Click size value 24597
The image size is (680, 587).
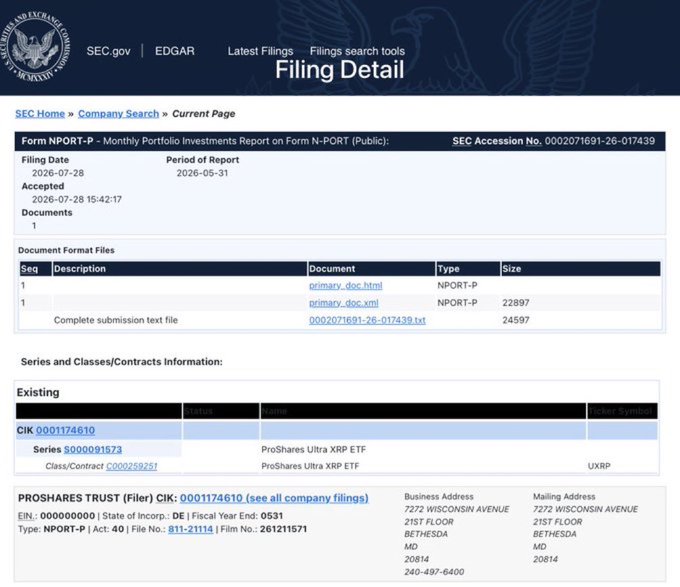516,320
